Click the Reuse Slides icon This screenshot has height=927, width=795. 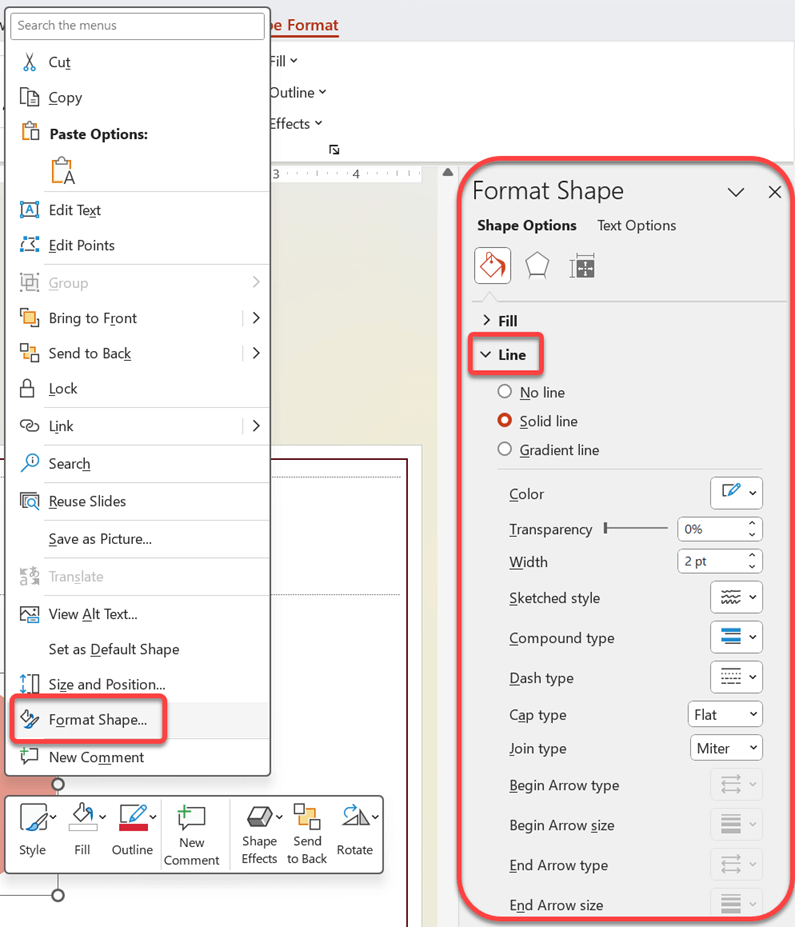(x=30, y=501)
